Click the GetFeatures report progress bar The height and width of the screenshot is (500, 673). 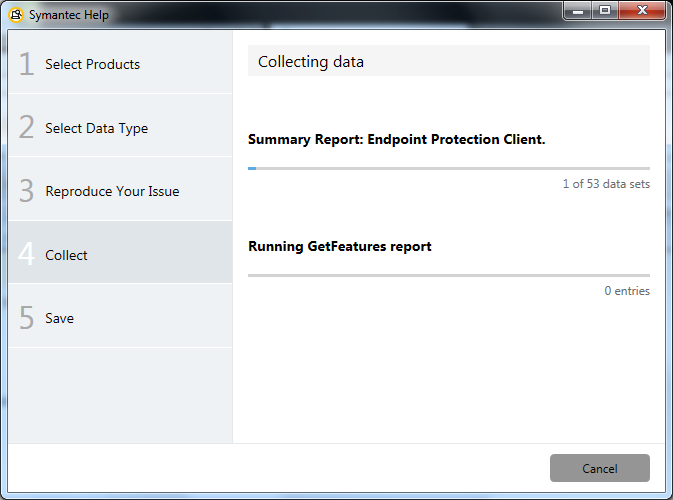click(x=449, y=276)
